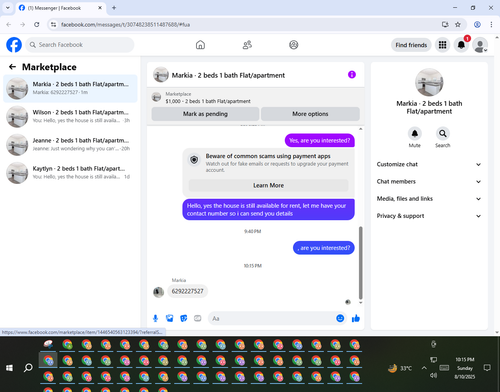This screenshot has width=500, height=392.
Task: Record a voice clip with microphone icon
Action: 155,318
